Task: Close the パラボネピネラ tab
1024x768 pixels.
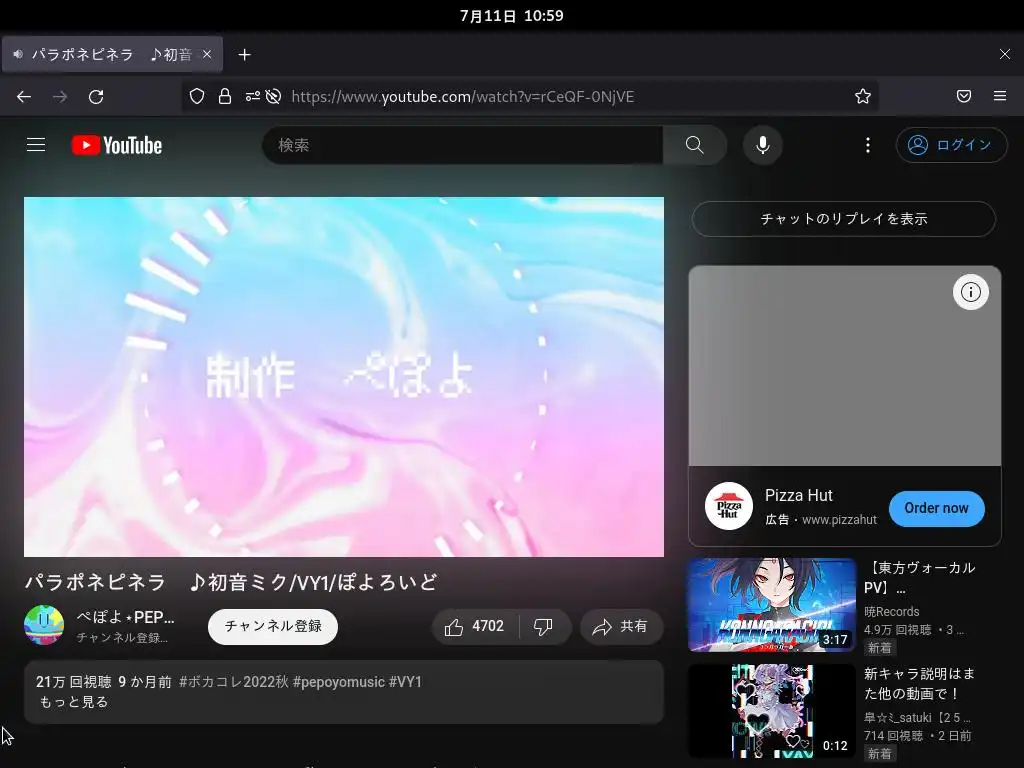Action: pos(207,55)
